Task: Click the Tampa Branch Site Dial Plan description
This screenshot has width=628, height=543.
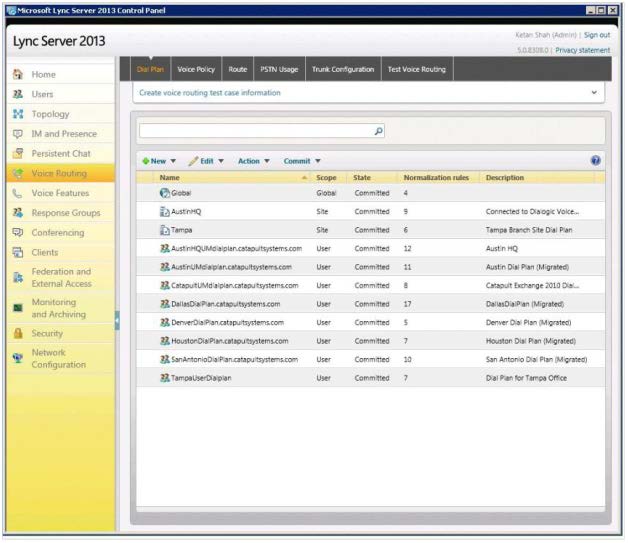Action: [x=529, y=230]
